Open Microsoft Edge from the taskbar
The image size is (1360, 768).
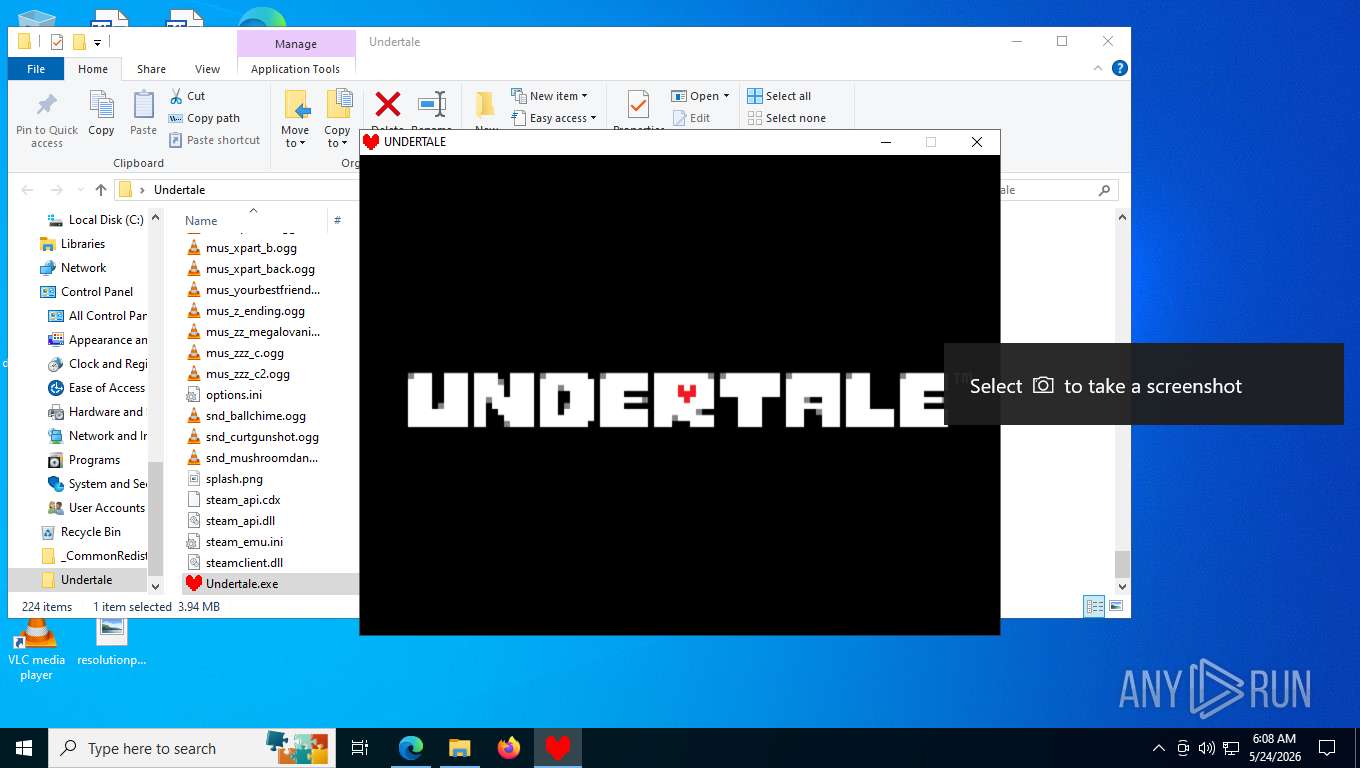point(411,748)
